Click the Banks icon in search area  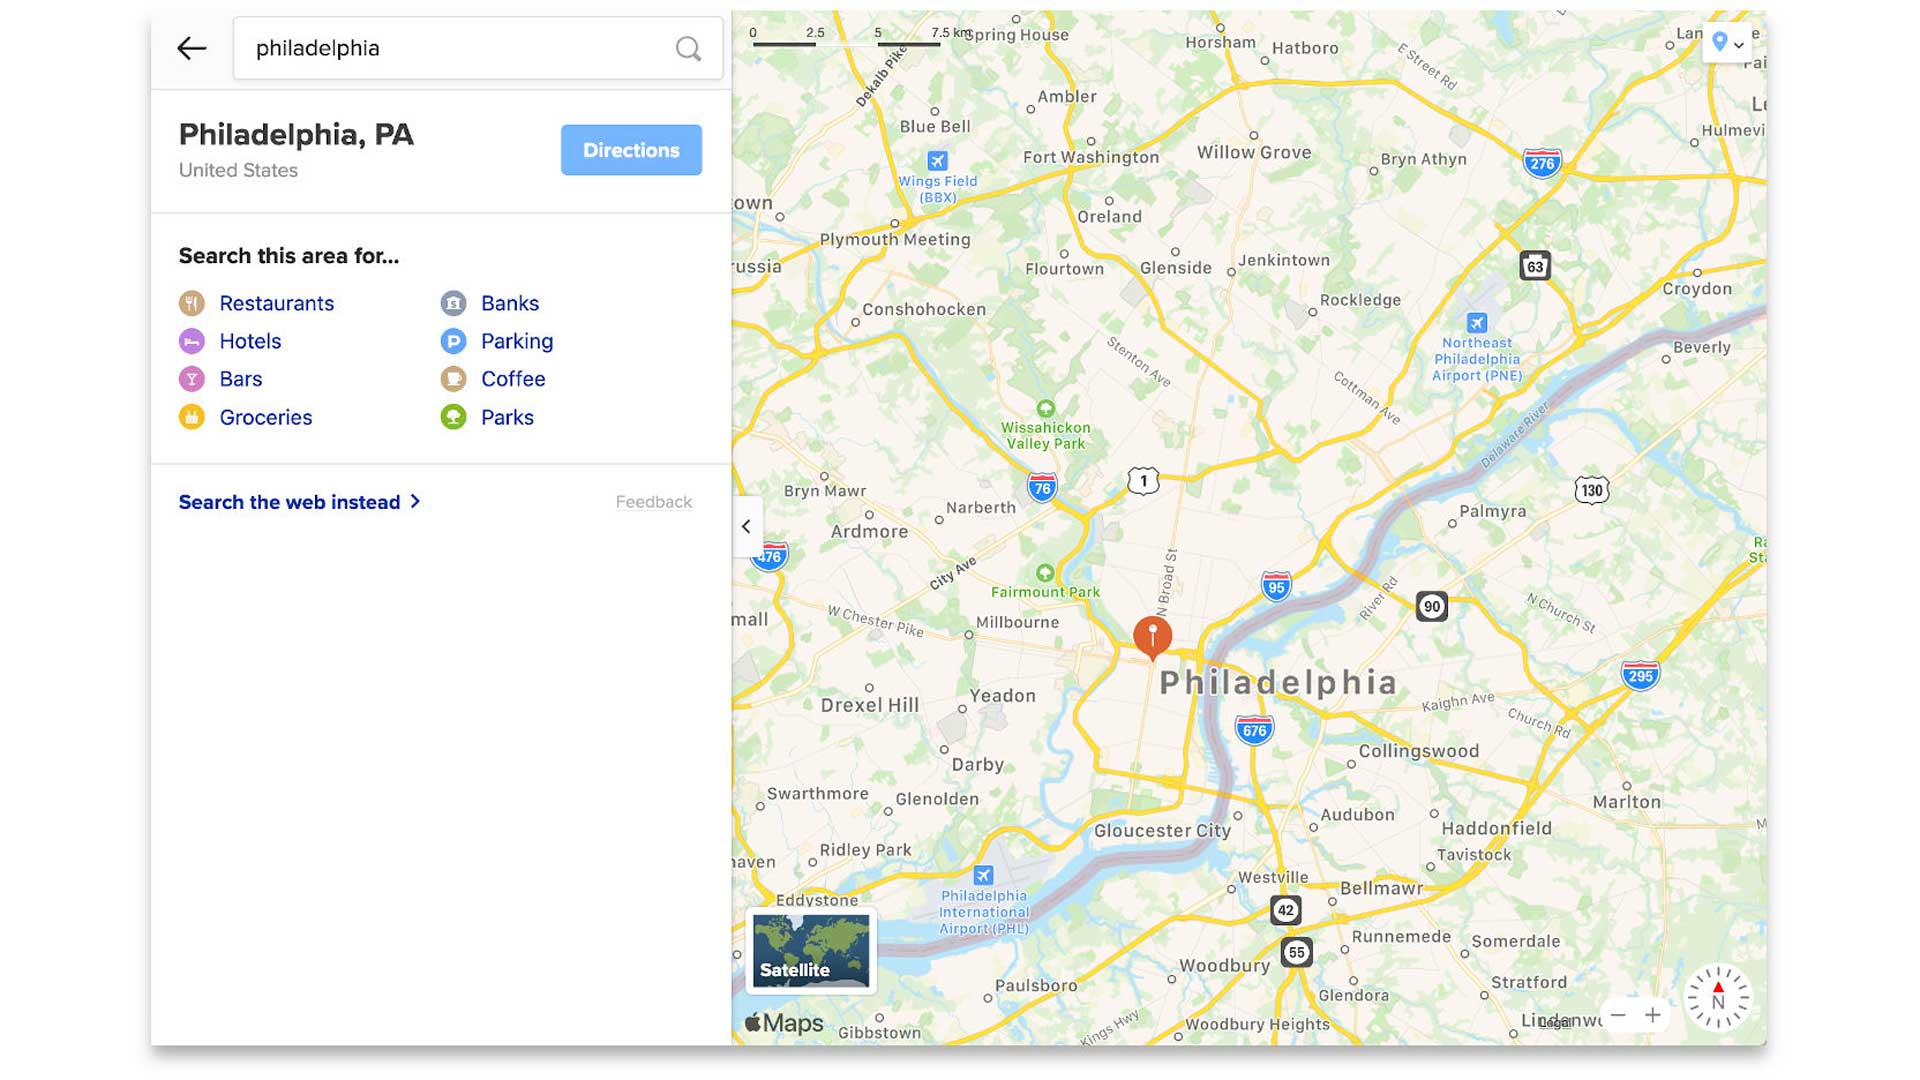(x=454, y=302)
